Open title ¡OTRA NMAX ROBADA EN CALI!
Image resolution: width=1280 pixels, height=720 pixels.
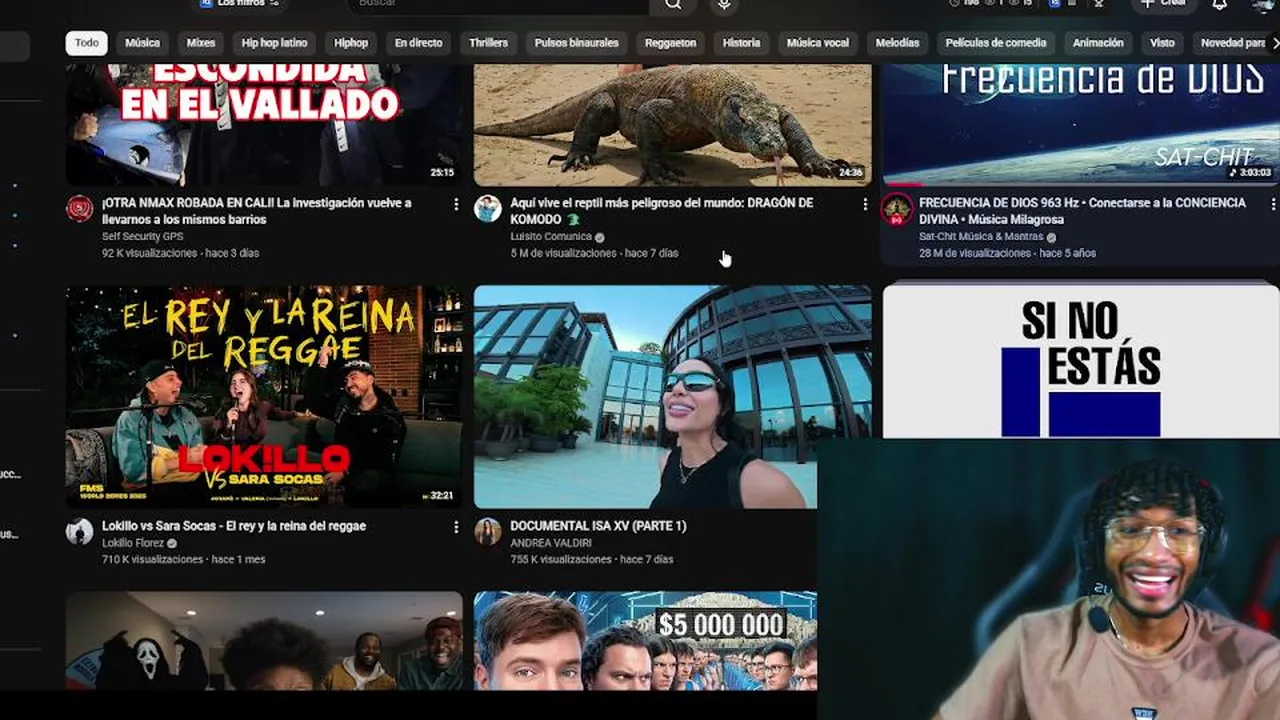(257, 211)
